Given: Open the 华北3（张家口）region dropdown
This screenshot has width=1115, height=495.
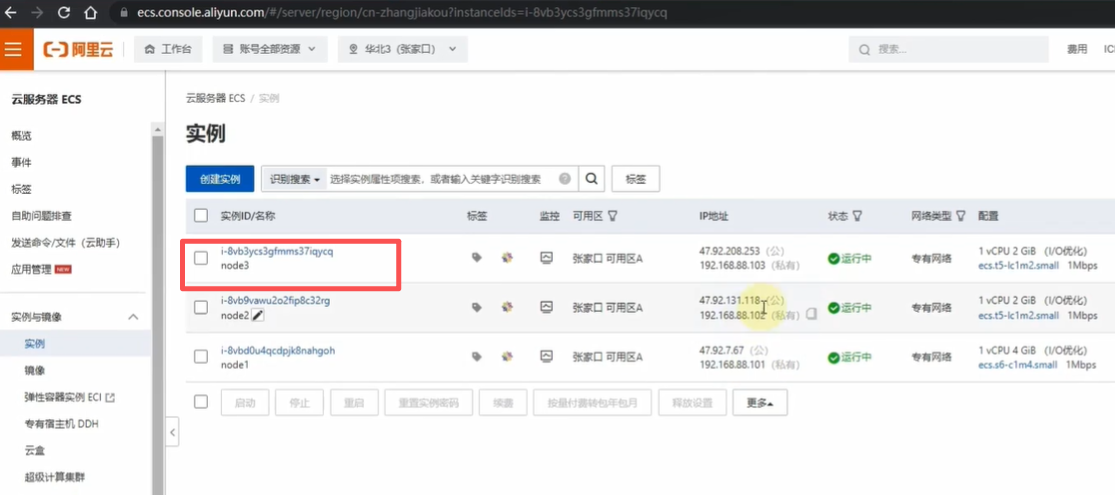Looking at the screenshot, I should coord(402,49).
